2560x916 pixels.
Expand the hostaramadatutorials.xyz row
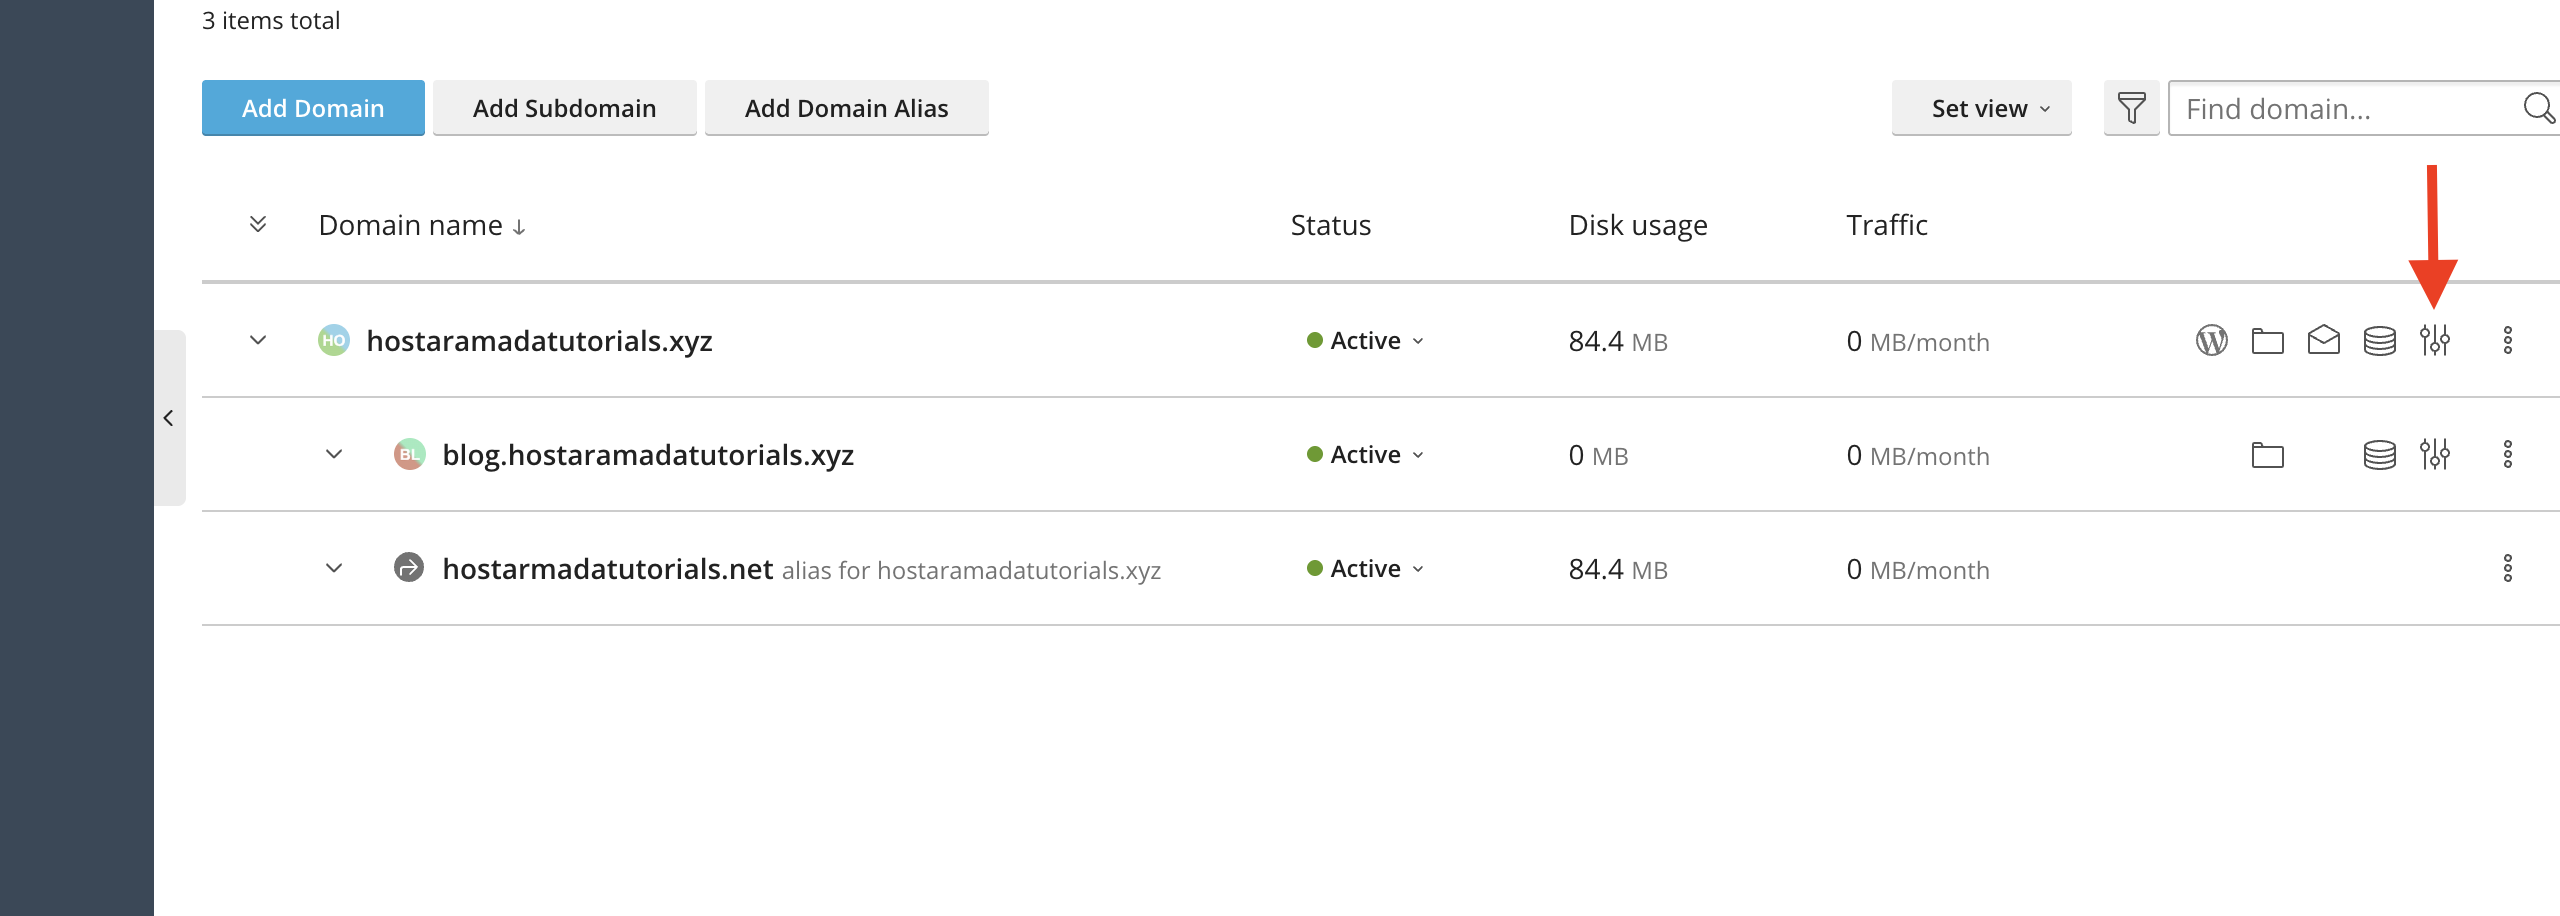coord(258,340)
